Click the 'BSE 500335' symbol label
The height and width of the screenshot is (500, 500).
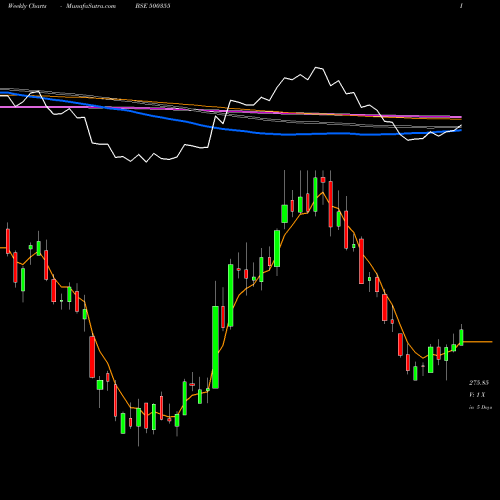(153, 6)
